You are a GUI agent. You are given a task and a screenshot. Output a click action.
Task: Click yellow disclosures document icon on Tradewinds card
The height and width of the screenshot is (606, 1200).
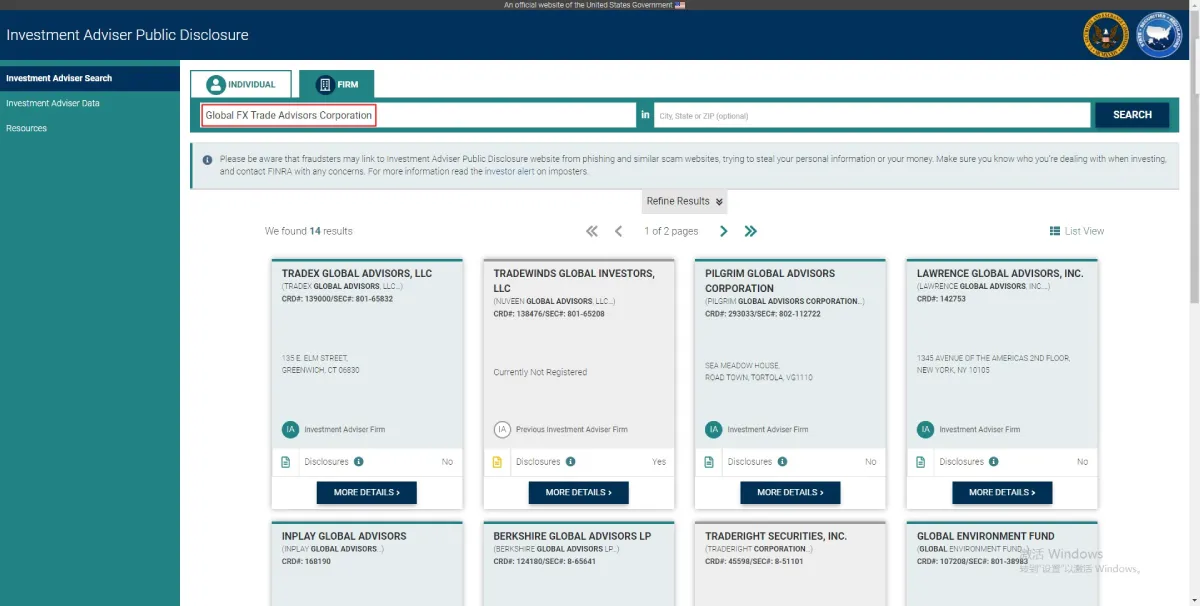tap(497, 462)
